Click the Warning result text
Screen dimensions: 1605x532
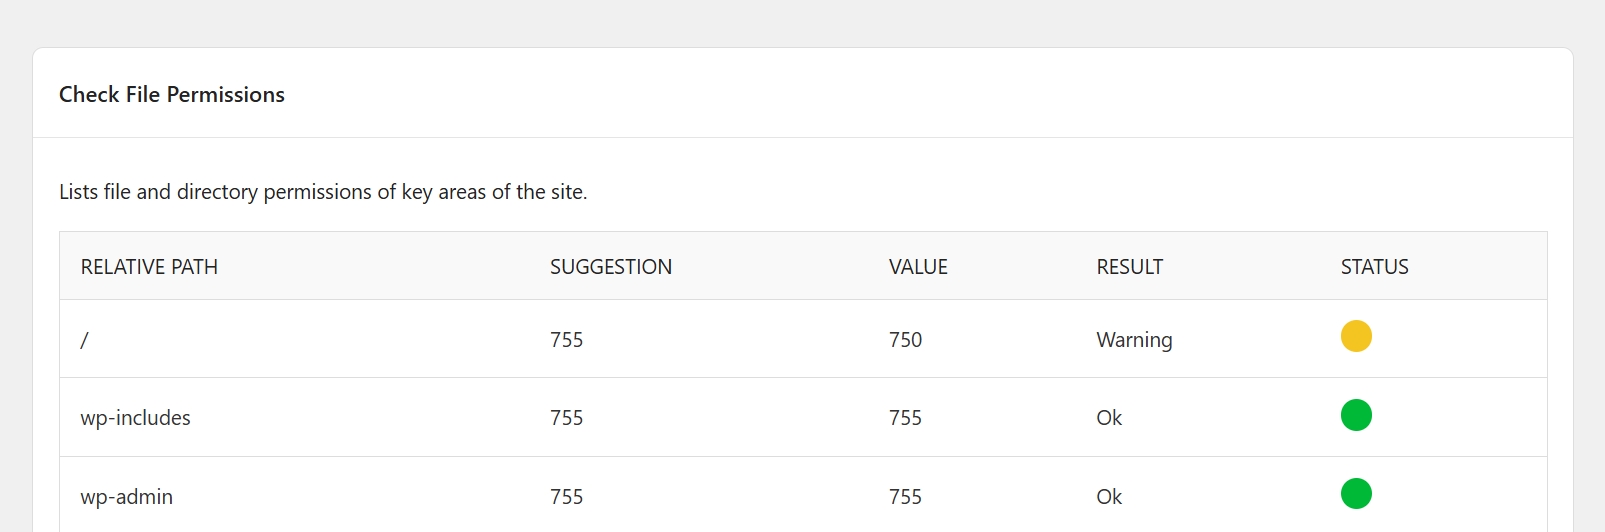(1134, 340)
